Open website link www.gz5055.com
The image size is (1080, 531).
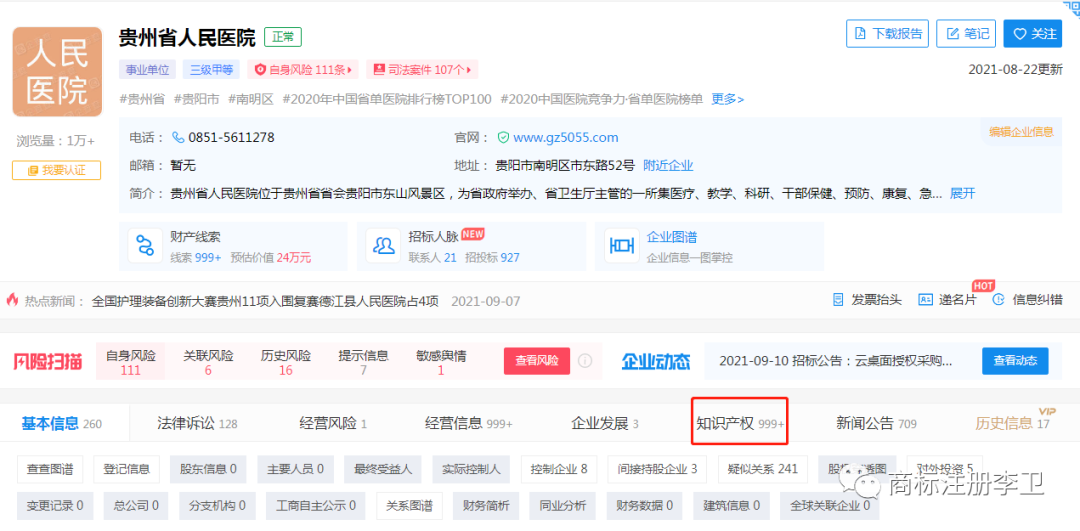565,137
